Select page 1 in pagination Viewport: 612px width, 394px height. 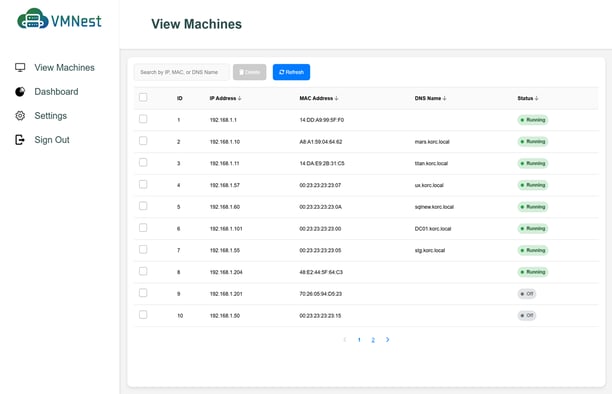[x=359, y=340]
